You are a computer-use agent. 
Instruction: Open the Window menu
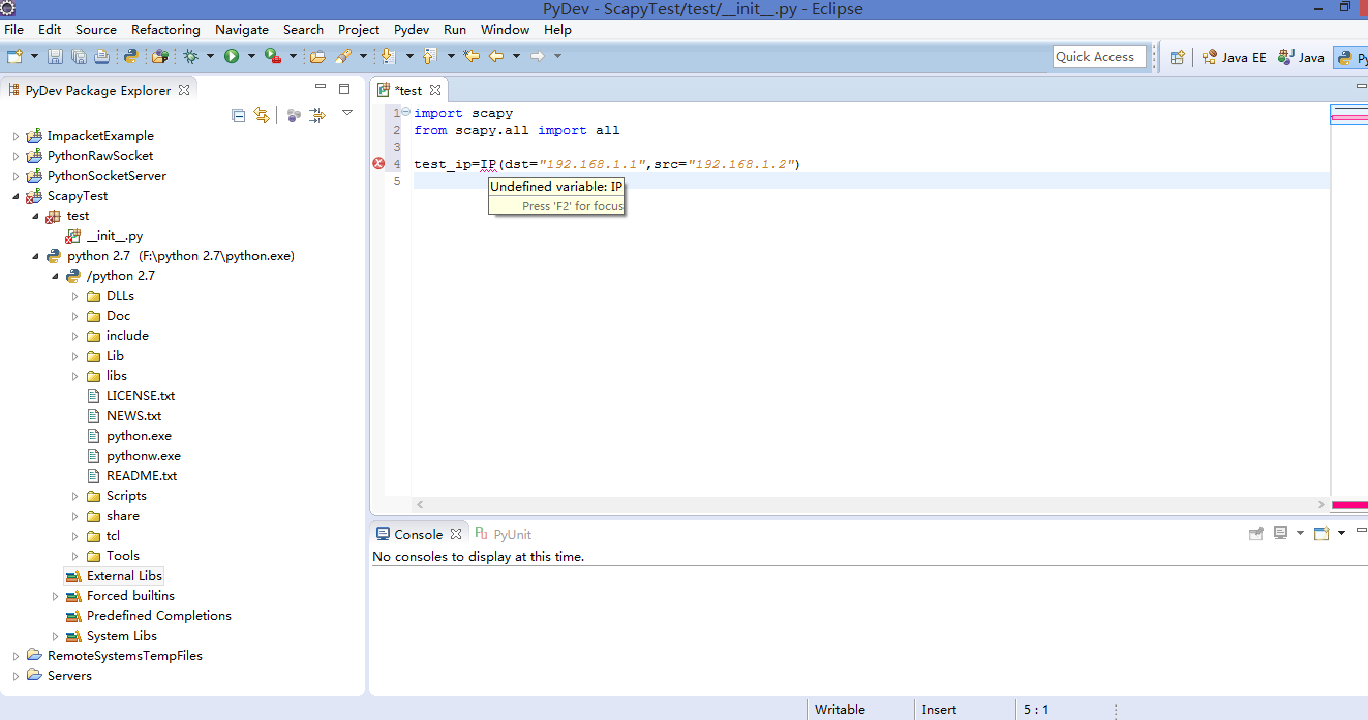505,29
